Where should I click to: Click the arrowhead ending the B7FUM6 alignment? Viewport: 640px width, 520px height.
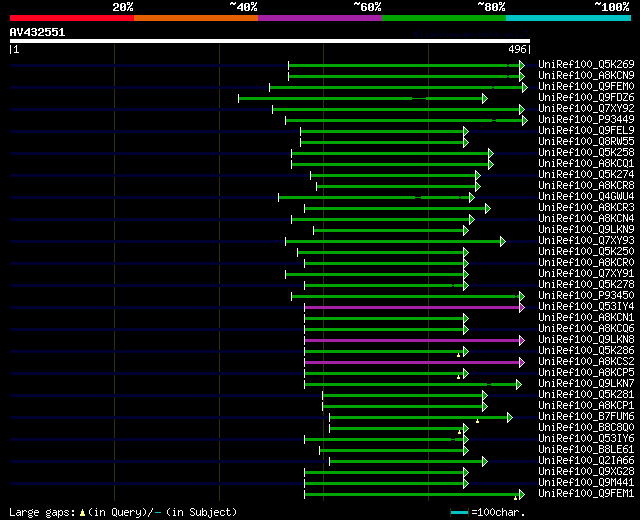pyautogui.click(x=510, y=418)
